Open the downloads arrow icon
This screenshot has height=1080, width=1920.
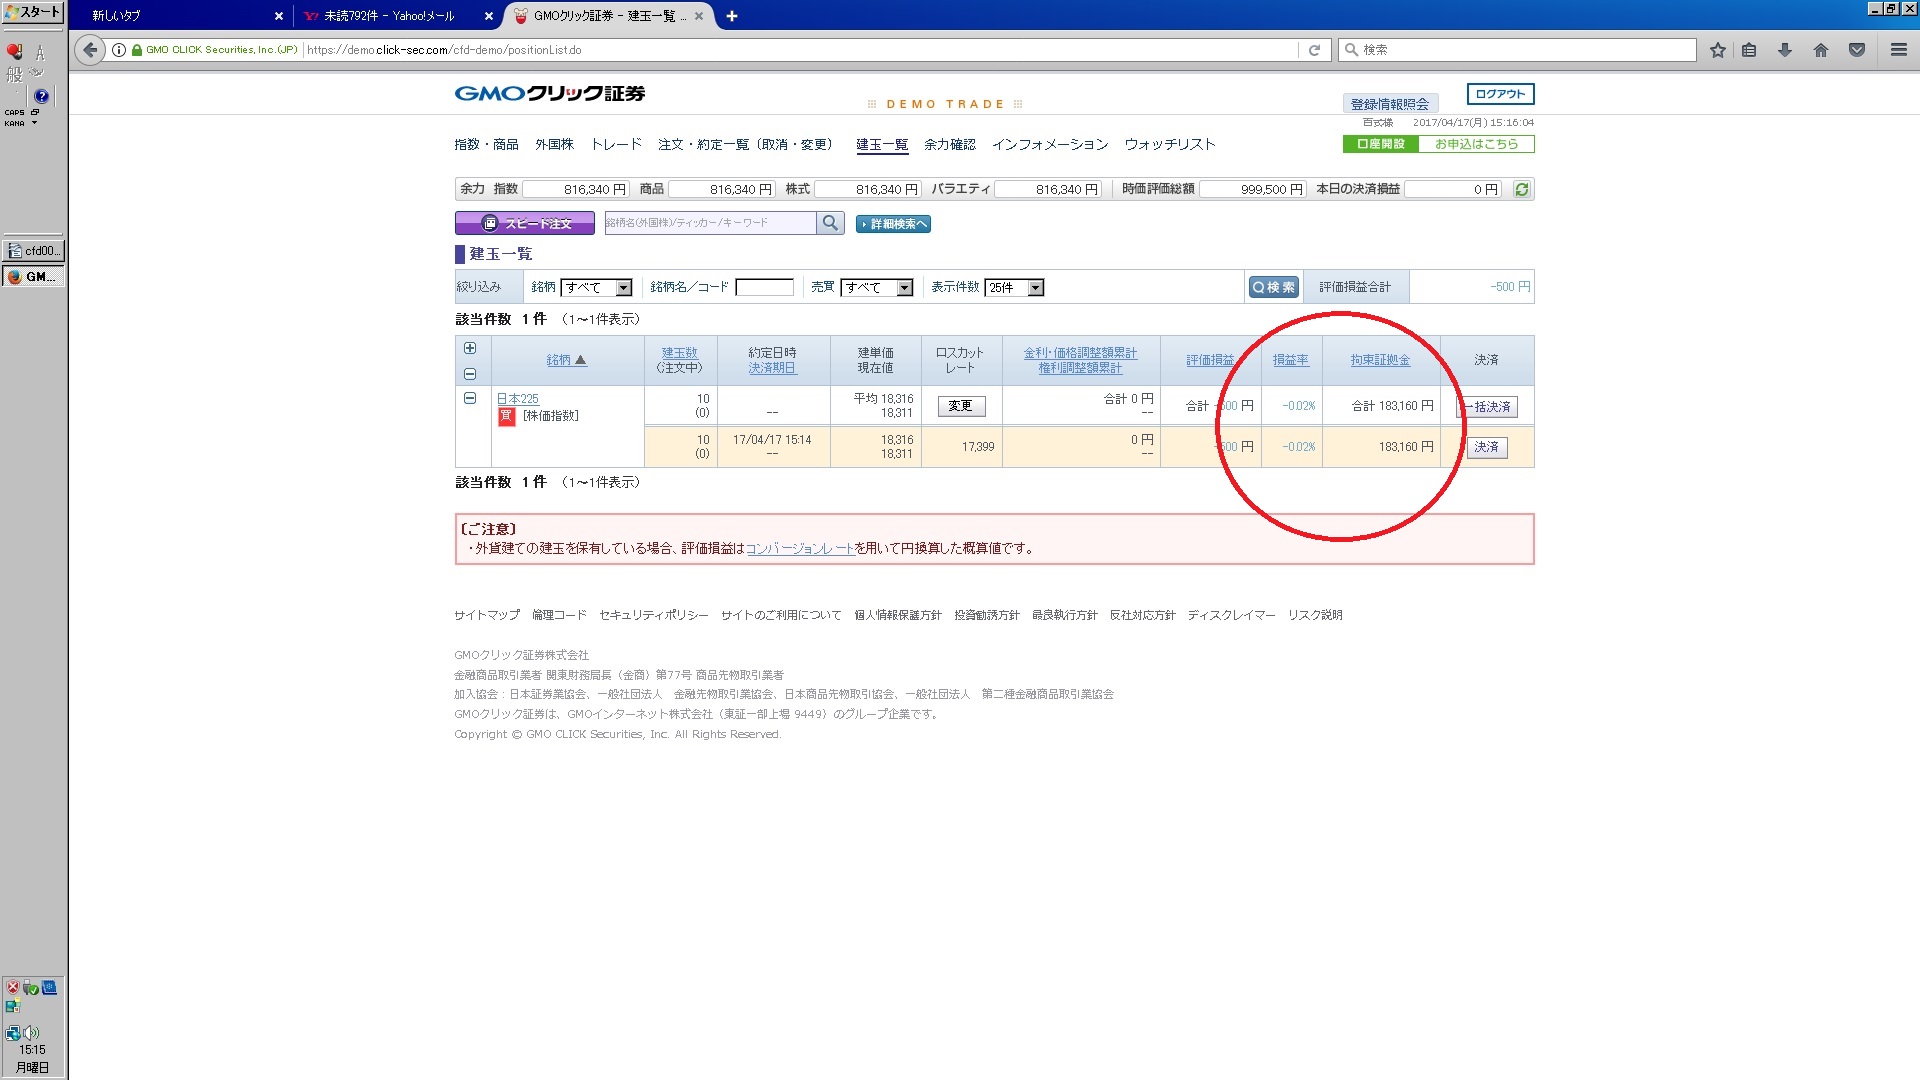point(1785,50)
